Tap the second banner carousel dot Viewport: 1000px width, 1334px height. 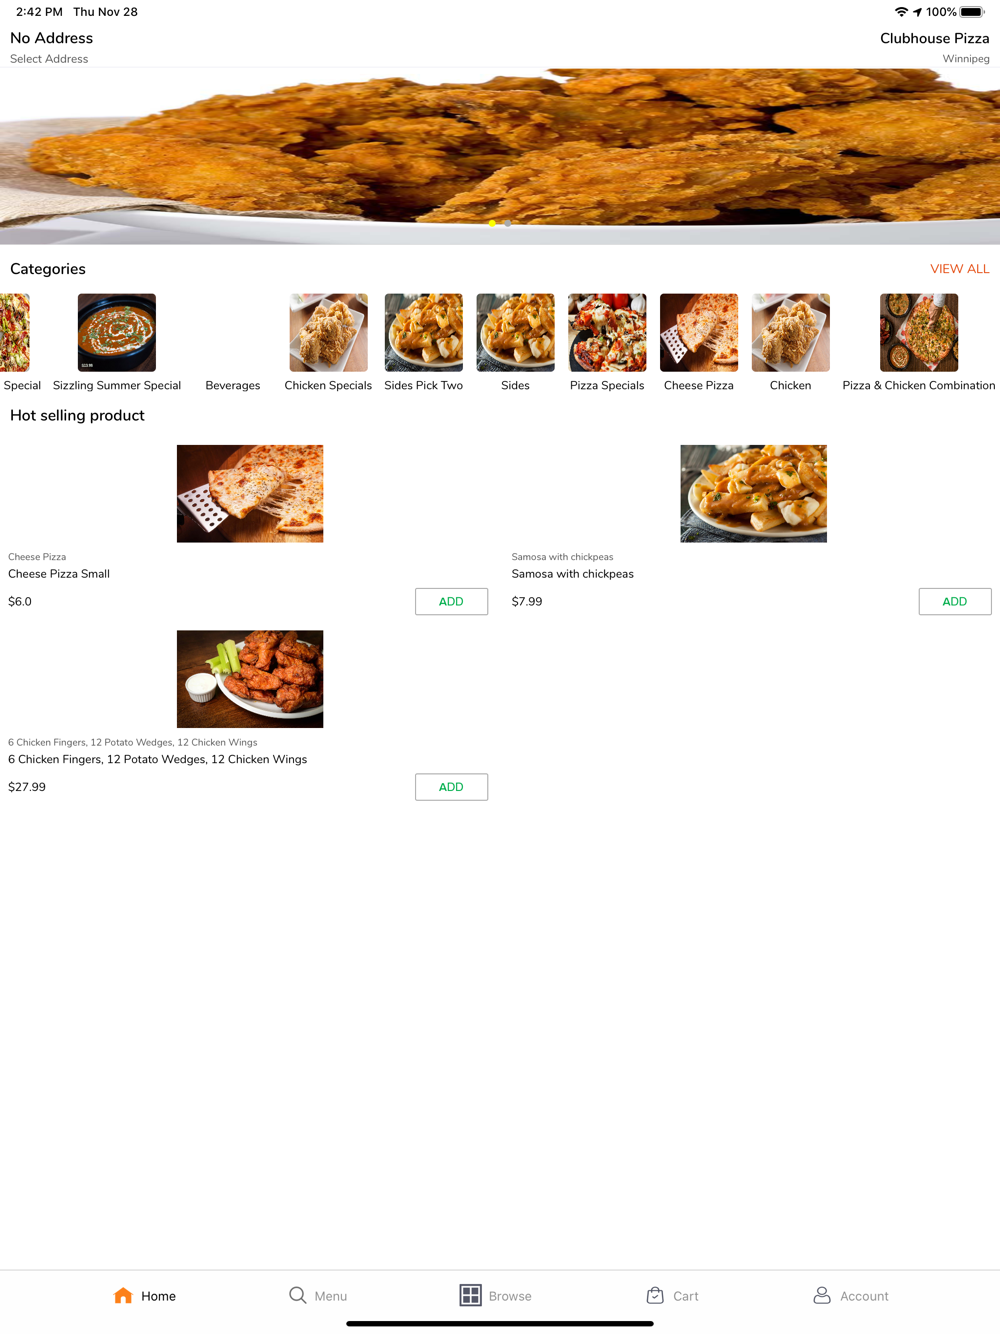[508, 223]
